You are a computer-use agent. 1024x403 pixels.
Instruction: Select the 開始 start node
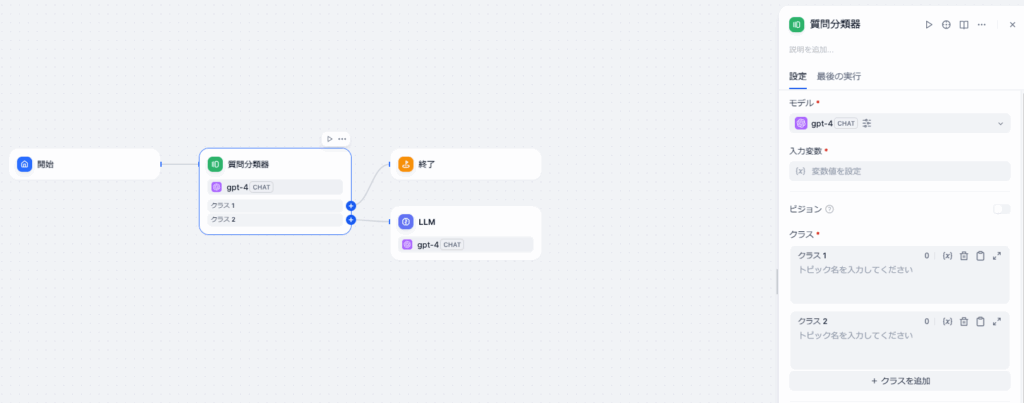tap(85, 164)
